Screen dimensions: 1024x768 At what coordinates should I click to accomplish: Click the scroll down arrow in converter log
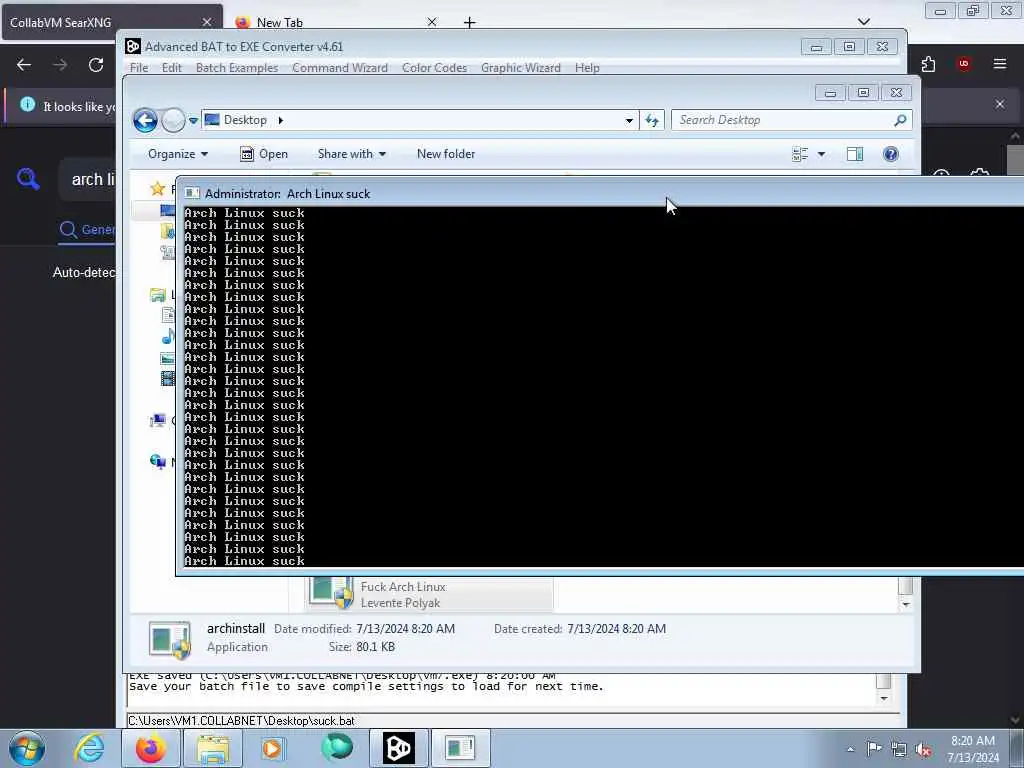point(884,698)
